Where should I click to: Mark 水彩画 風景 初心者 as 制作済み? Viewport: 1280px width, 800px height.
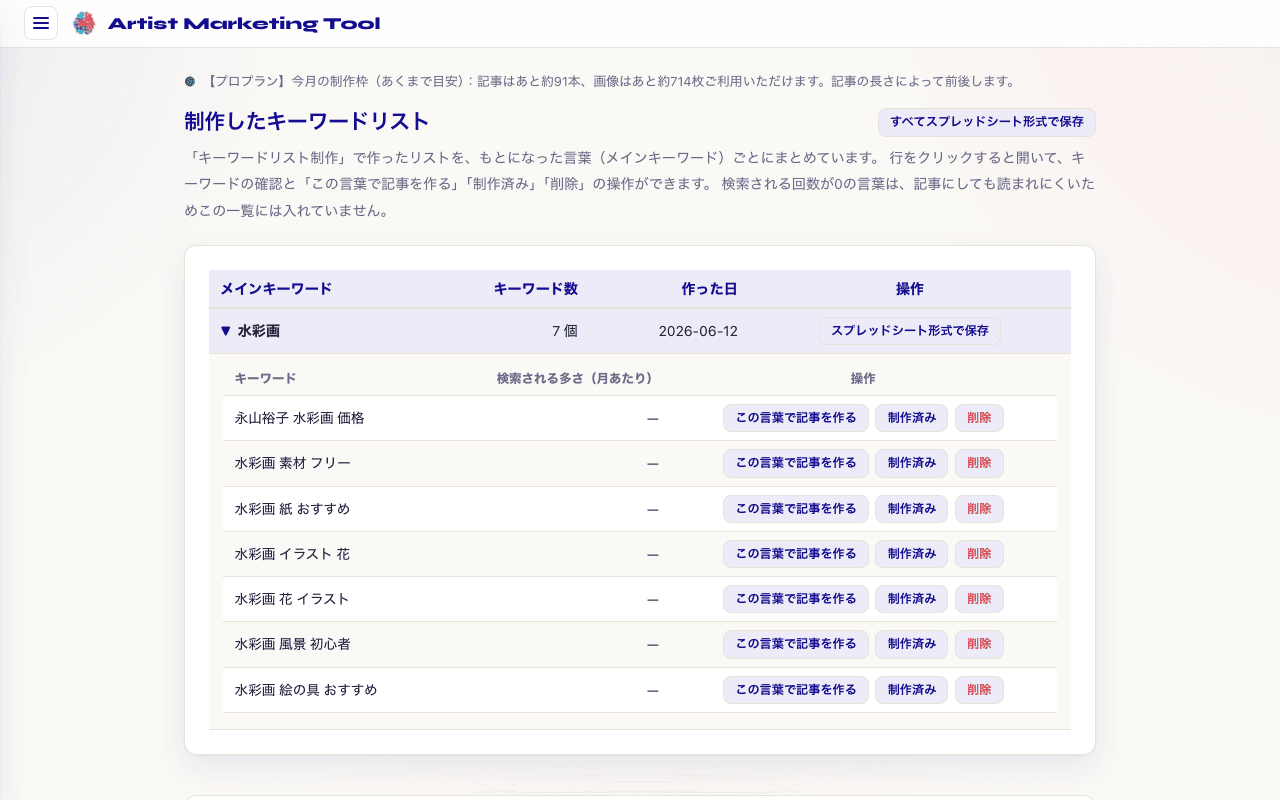click(912, 644)
